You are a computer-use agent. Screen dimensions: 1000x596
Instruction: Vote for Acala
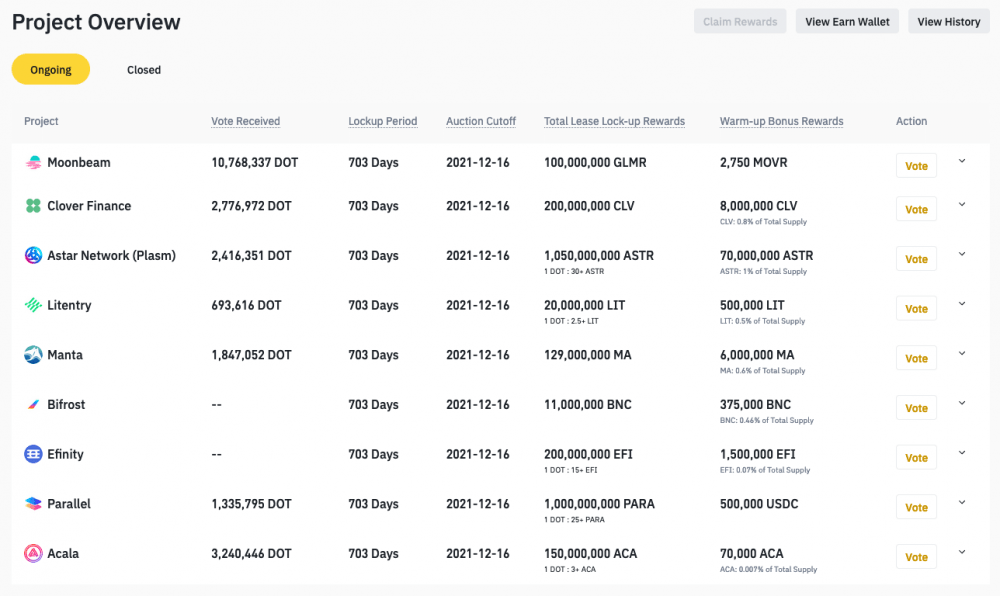point(916,557)
